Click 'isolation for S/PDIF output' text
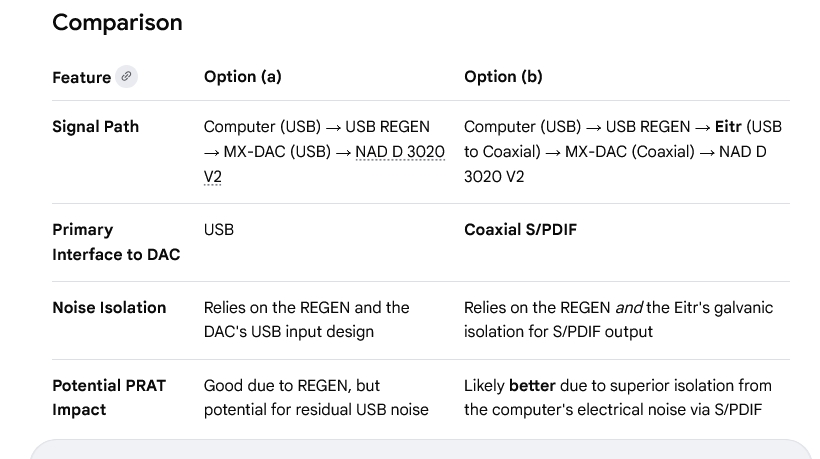The height and width of the screenshot is (459, 820). 558,332
